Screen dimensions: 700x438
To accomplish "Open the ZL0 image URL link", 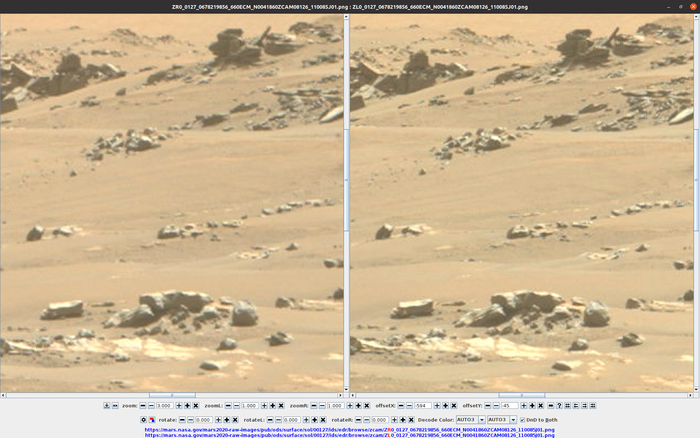I will click(x=349, y=435).
